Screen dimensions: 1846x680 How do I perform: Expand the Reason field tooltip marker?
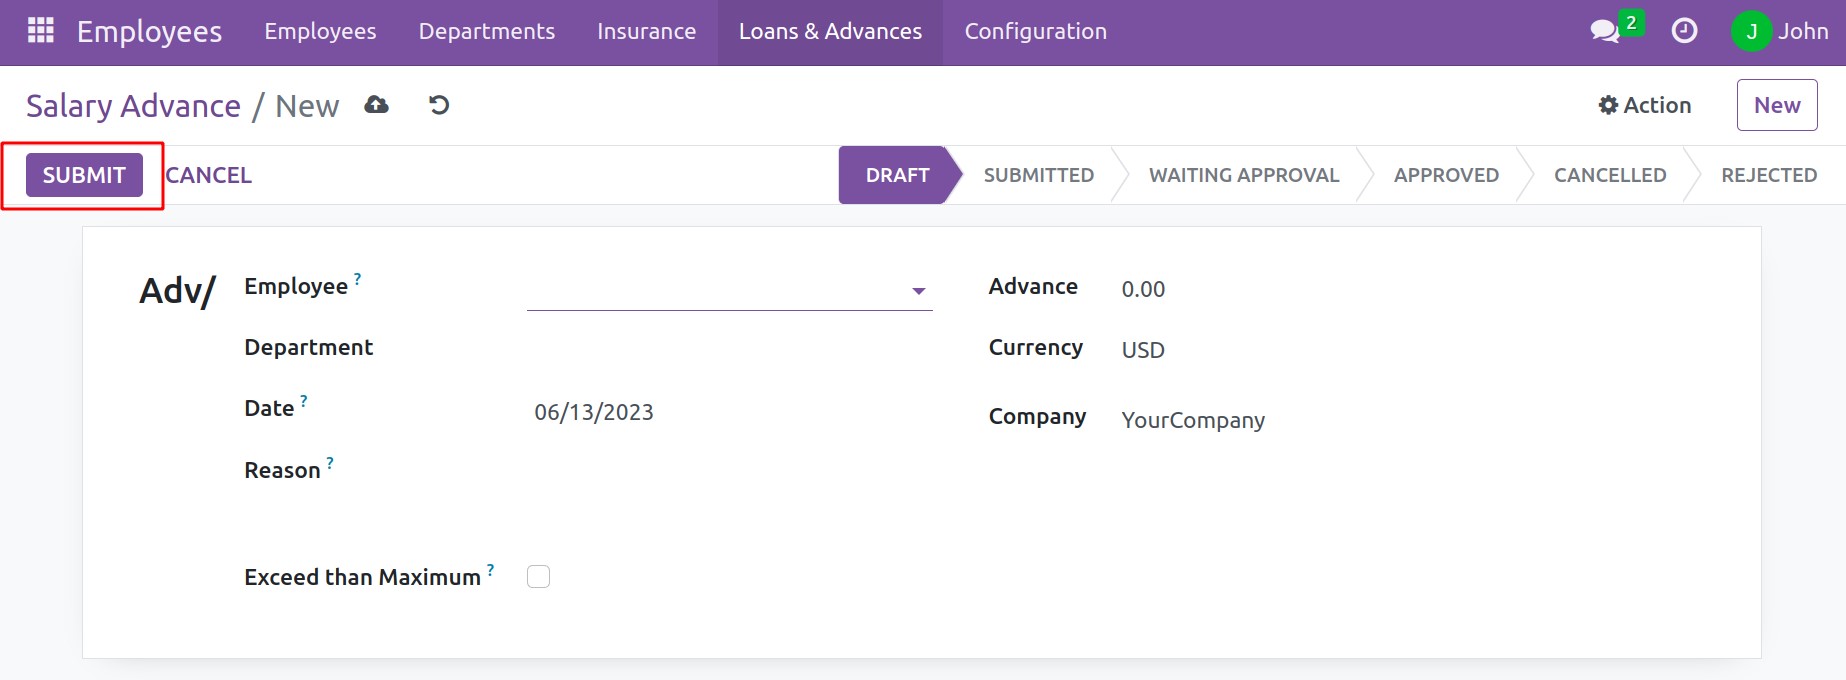pyautogui.click(x=329, y=461)
